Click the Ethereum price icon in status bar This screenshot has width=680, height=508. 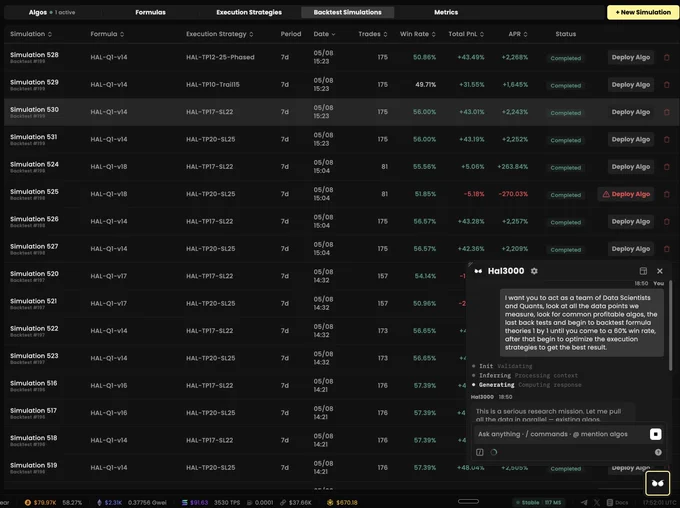click(99, 502)
